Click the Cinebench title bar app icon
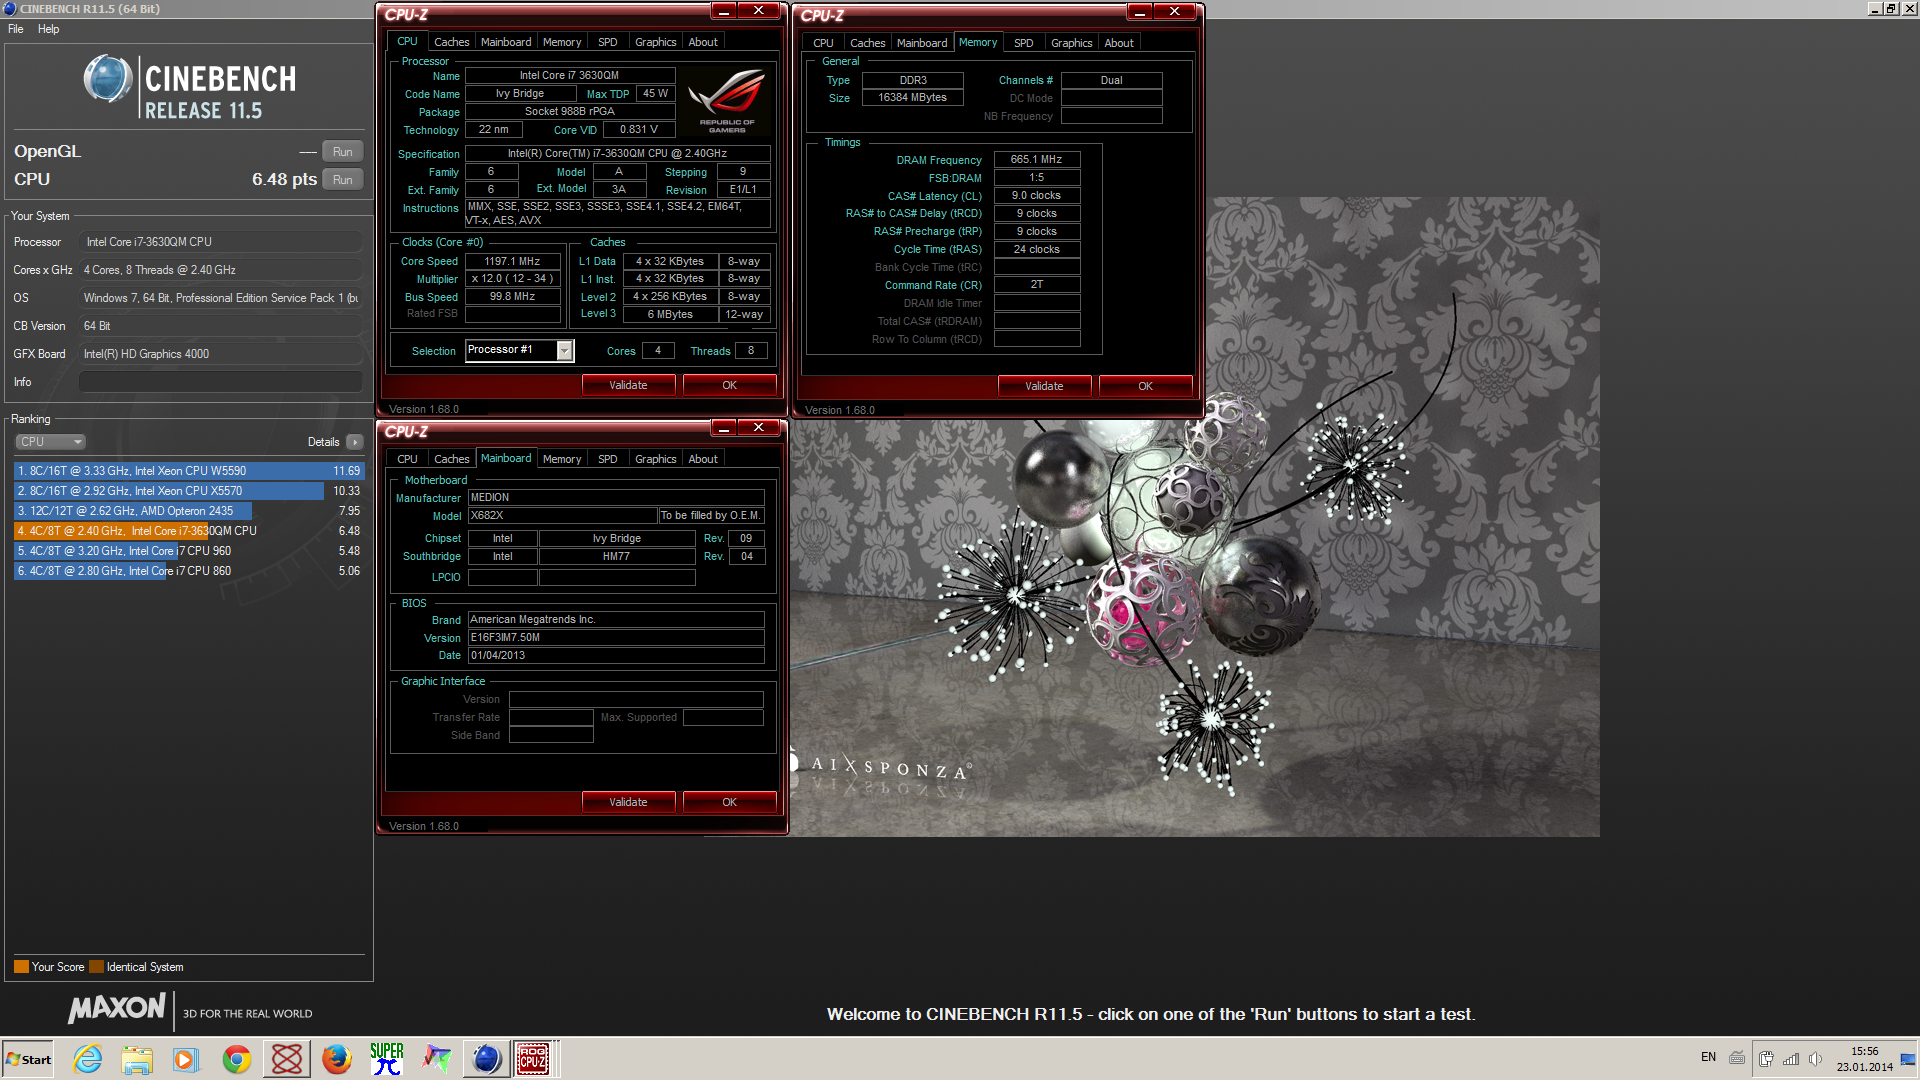Screen dimensions: 1920x1080 tap(9, 8)
